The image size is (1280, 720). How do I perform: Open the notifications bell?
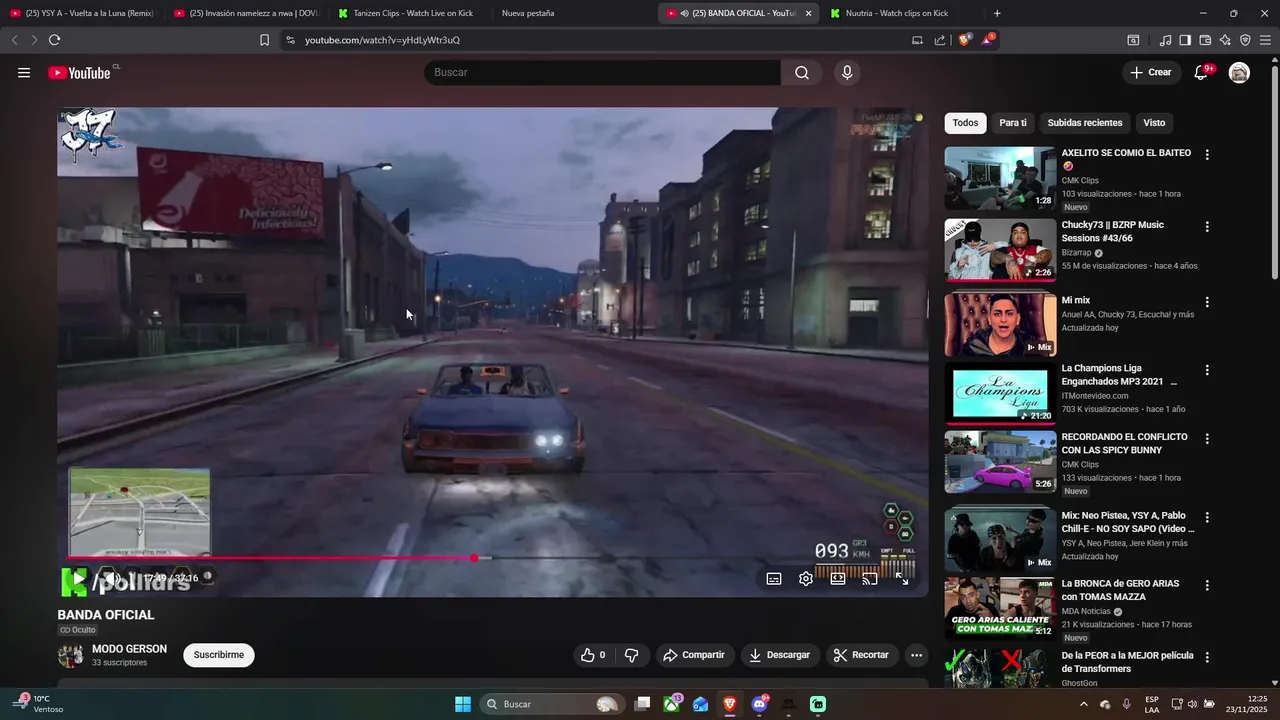[1202, 72]
